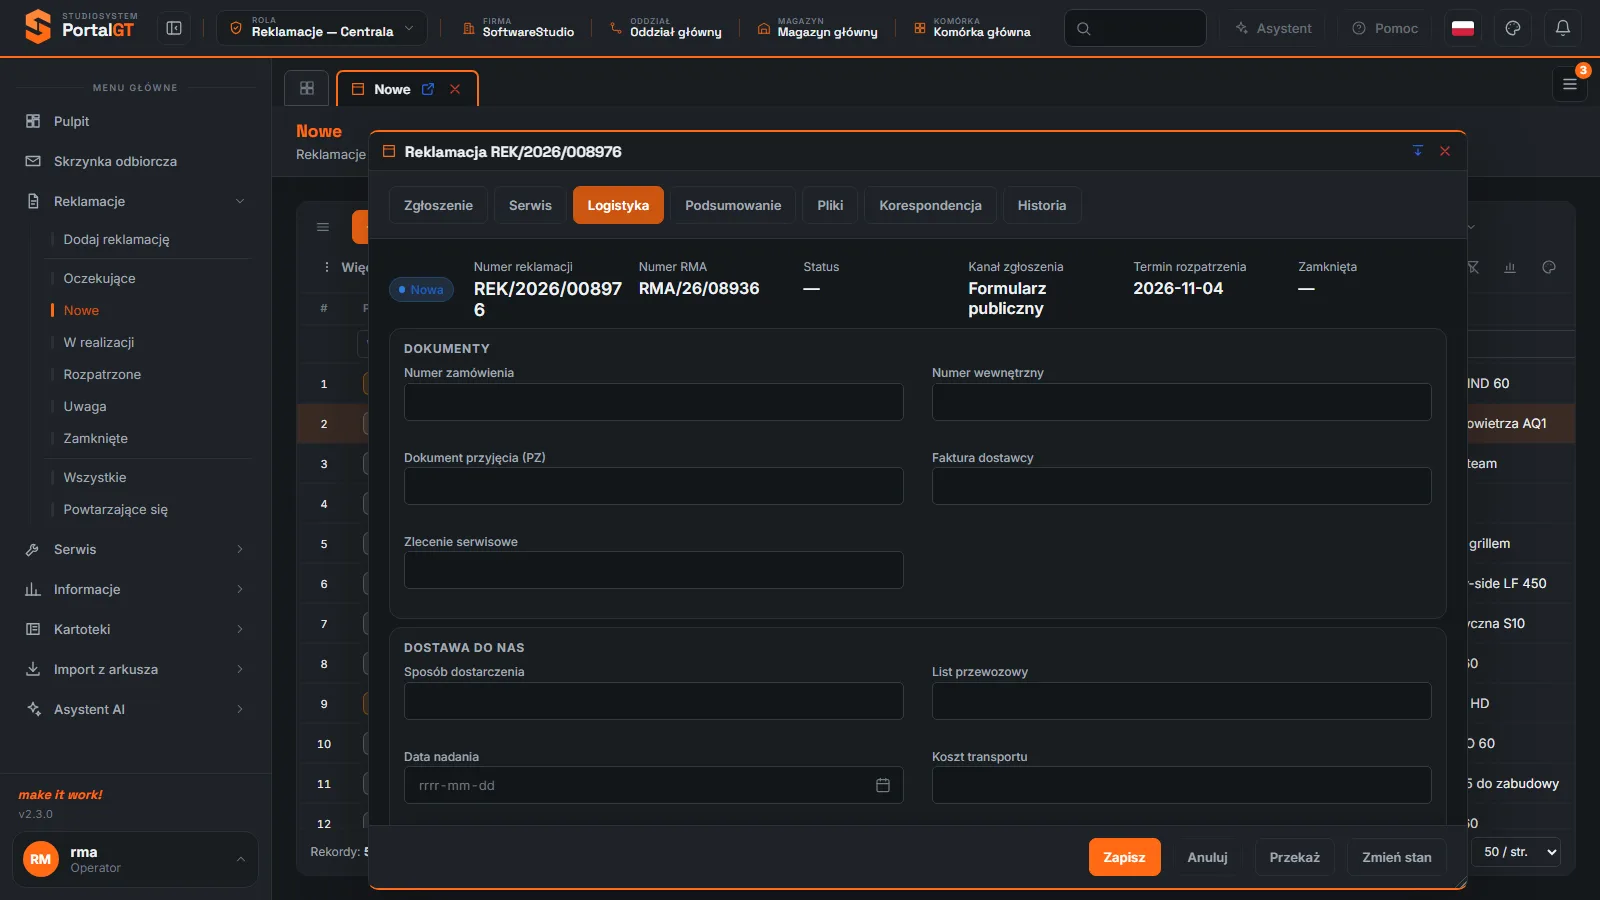The width and height of the screenshot is (1600, 900).
Task: Open Pulpit in main menu
Action: click(135, 121)
